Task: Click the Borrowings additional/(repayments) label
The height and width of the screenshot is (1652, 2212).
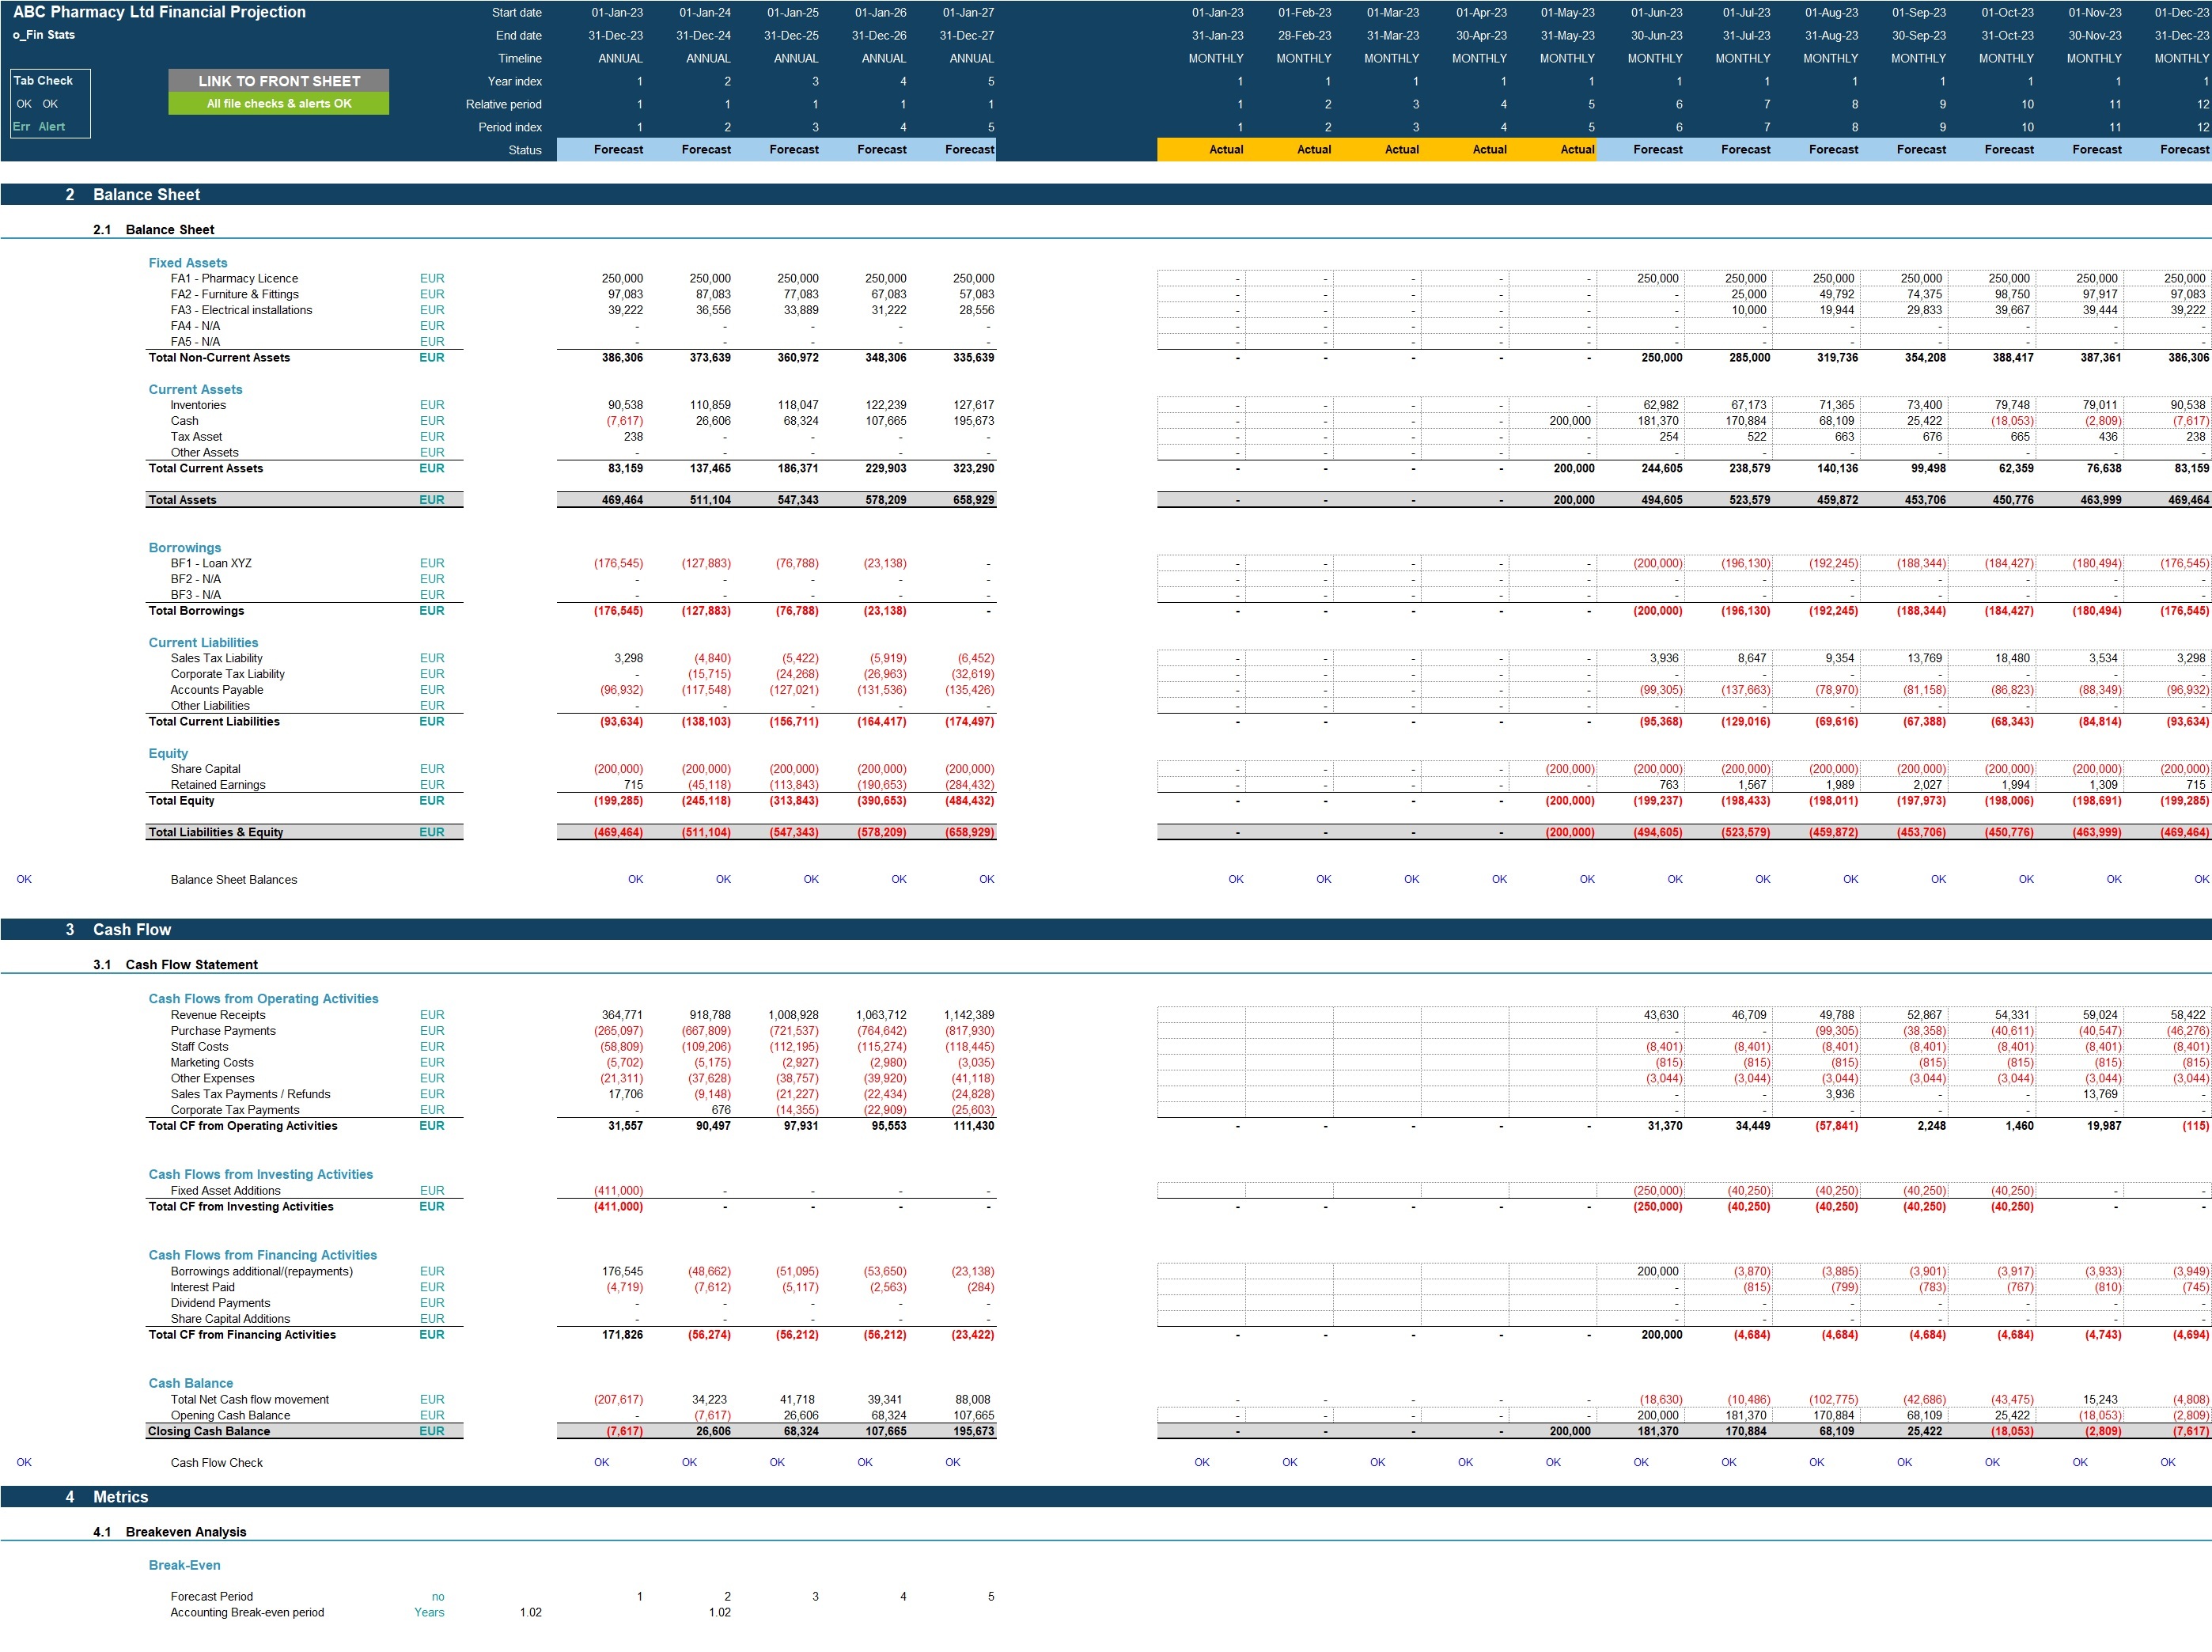Action: (x=262, y=1273)
